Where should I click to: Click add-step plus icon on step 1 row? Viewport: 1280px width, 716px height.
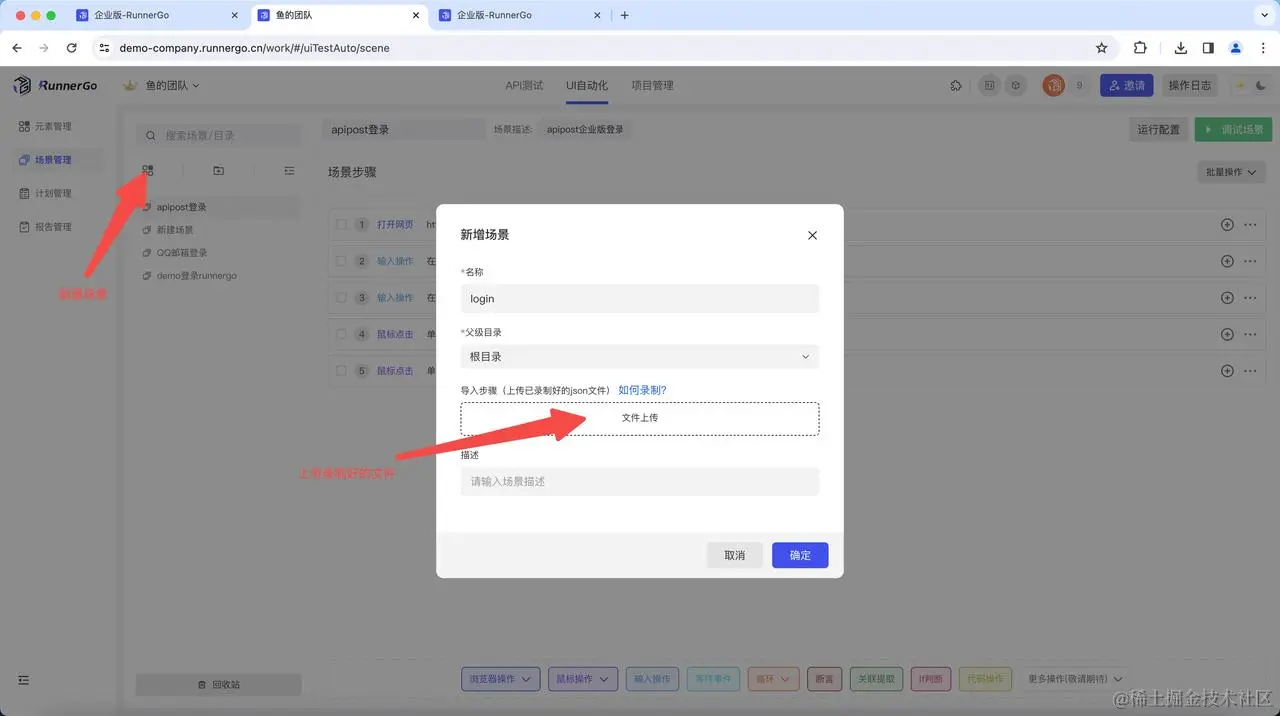[1227, 225]
